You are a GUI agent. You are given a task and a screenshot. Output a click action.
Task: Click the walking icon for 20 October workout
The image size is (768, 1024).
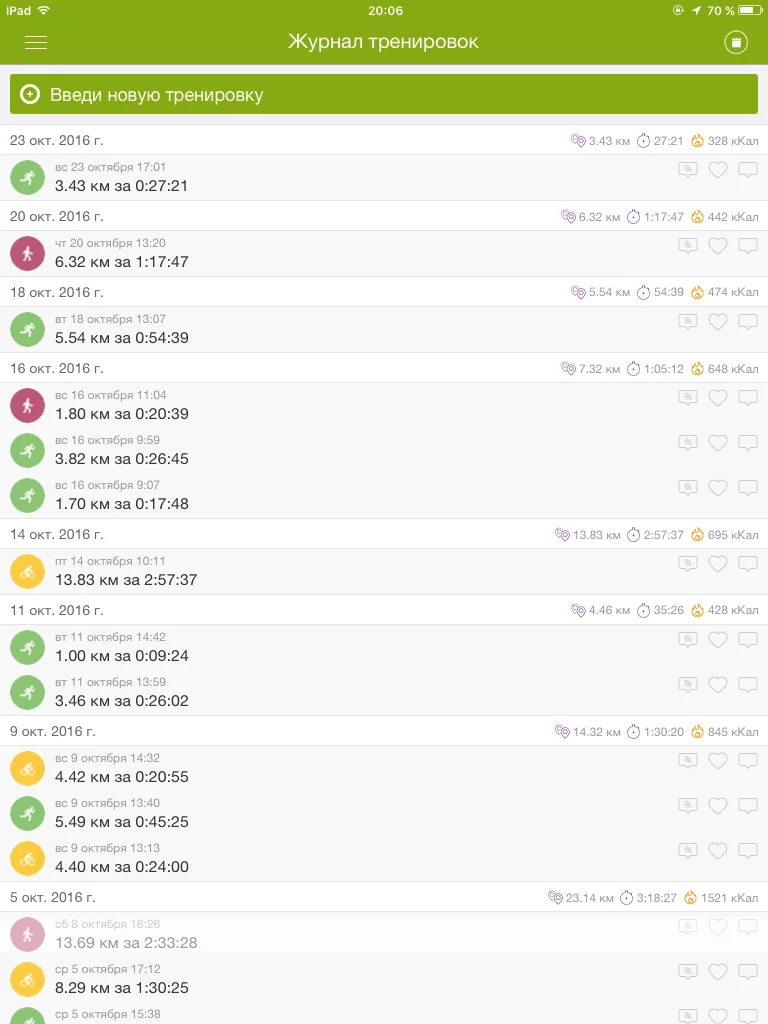coord(28,253)
